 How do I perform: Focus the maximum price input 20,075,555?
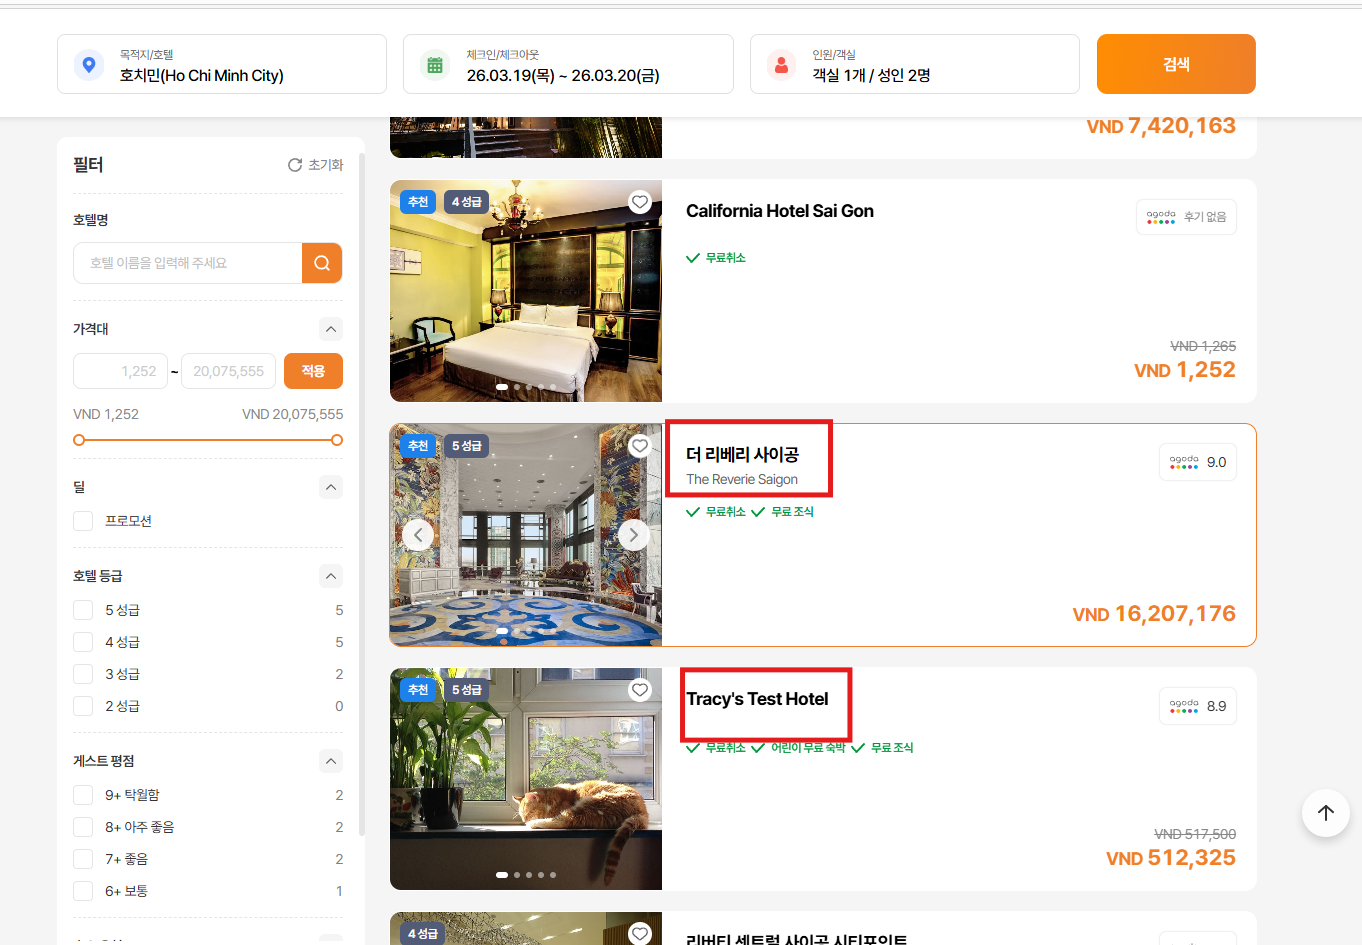click(x=229, y=371)
